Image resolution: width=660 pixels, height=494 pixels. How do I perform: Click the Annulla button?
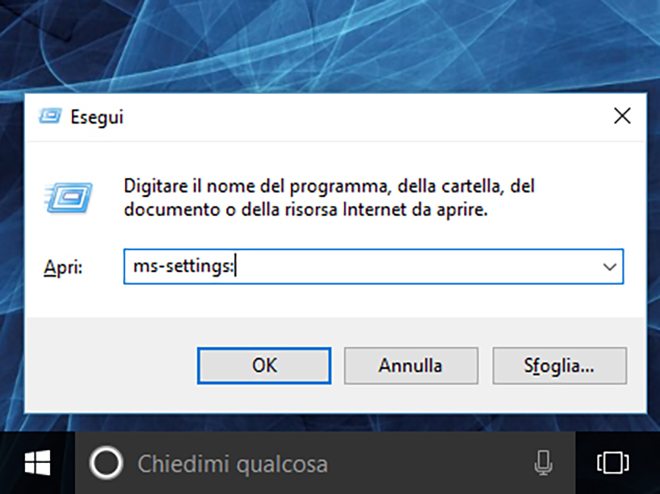410,366
